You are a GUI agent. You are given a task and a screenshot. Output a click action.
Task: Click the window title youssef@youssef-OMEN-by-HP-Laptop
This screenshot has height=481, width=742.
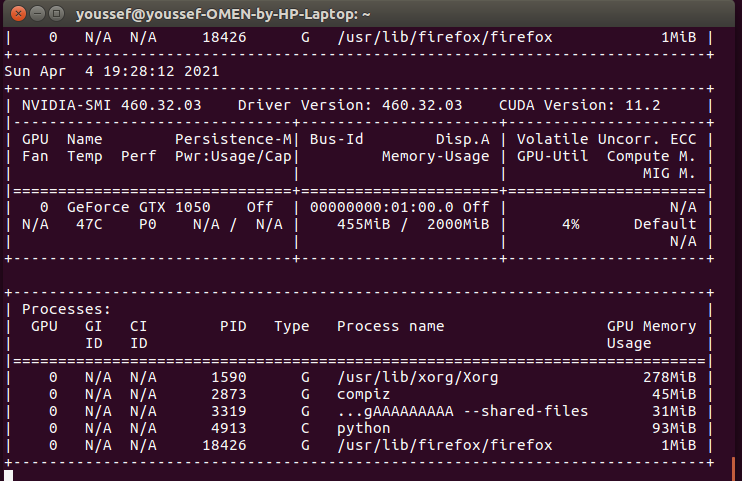pyautogui.click(x=223, y=14)
